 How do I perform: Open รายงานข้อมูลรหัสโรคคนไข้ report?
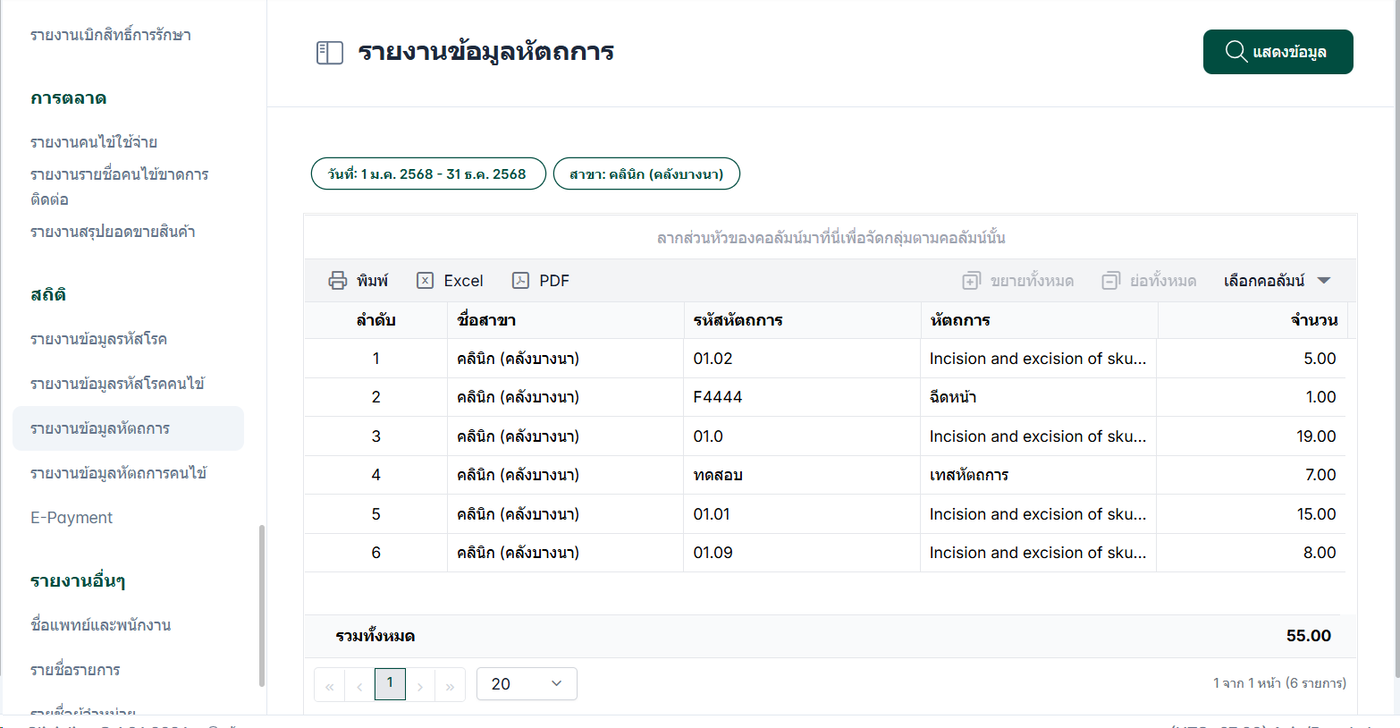coord(118,384)
